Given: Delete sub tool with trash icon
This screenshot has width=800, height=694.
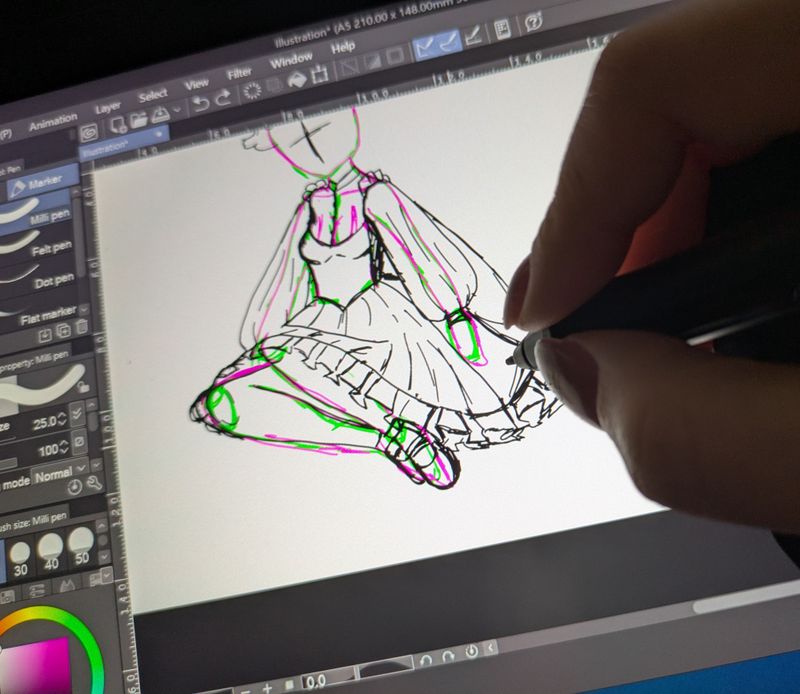Looking at the screenshot, I should pyautogui.click(x=82, y=327).
